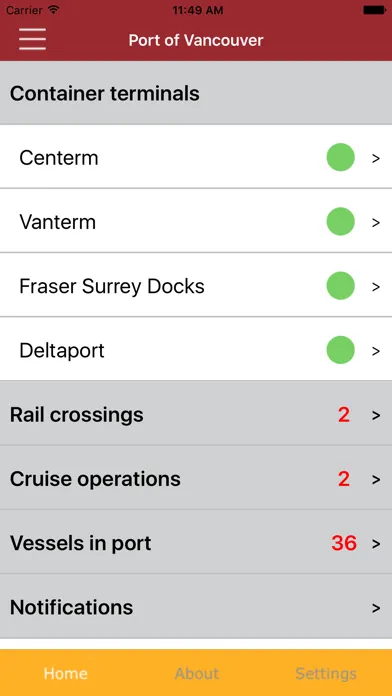Tap the Wi-Fi icon in status bar
Image resolution: width=392 pixels, height=696 pixels.
coord(54,10)
